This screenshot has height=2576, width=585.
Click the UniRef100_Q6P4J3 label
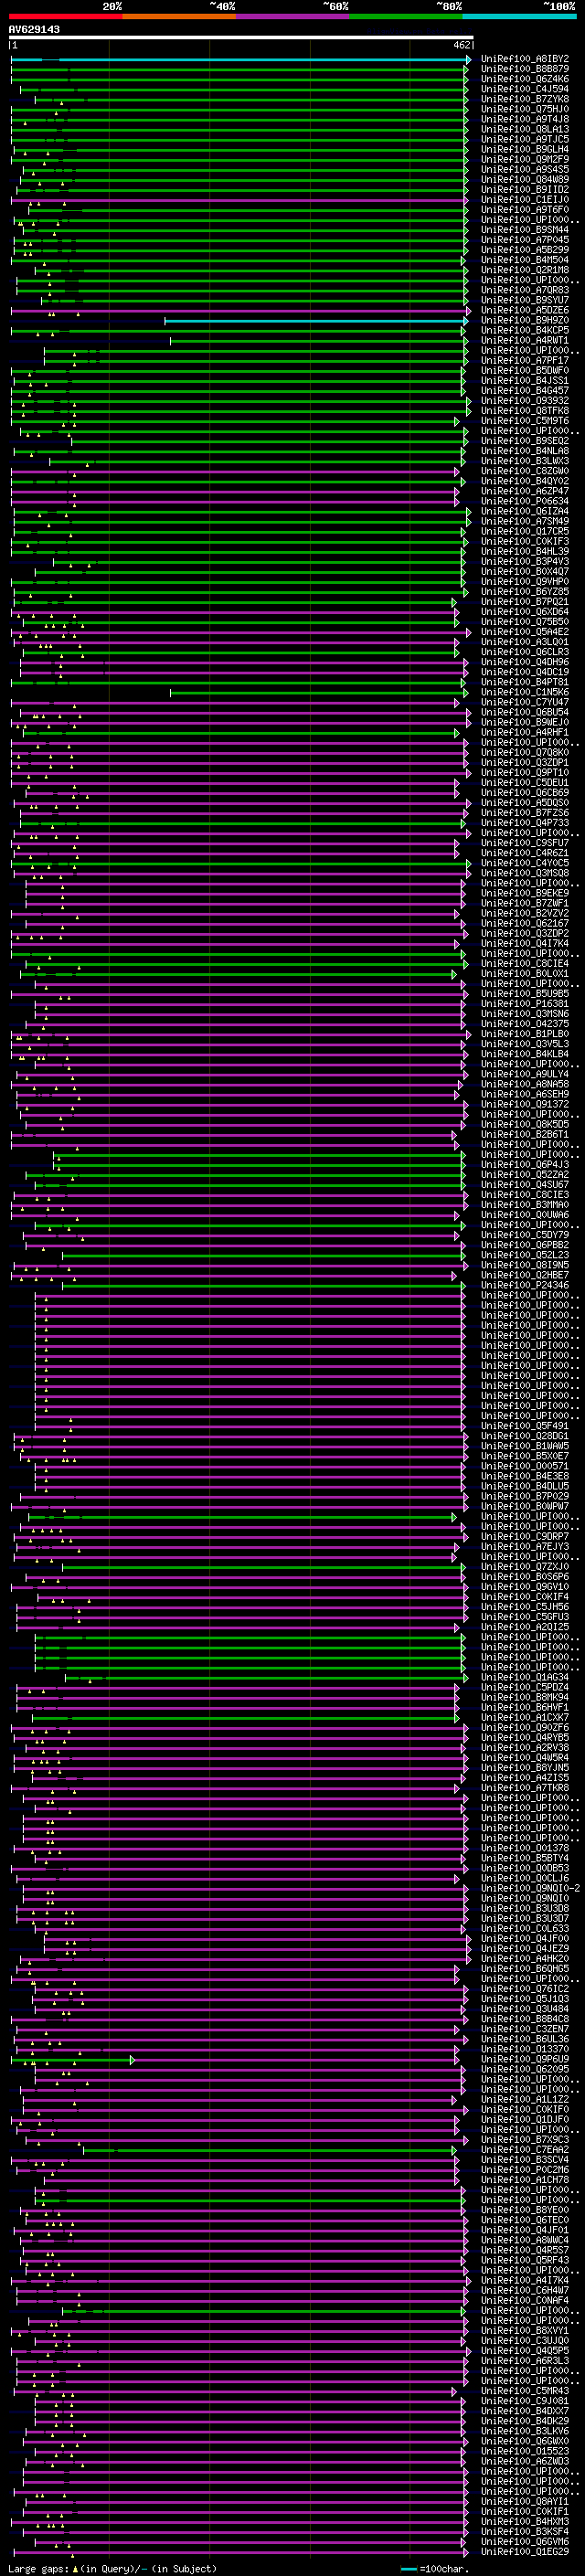[525, 1164]
